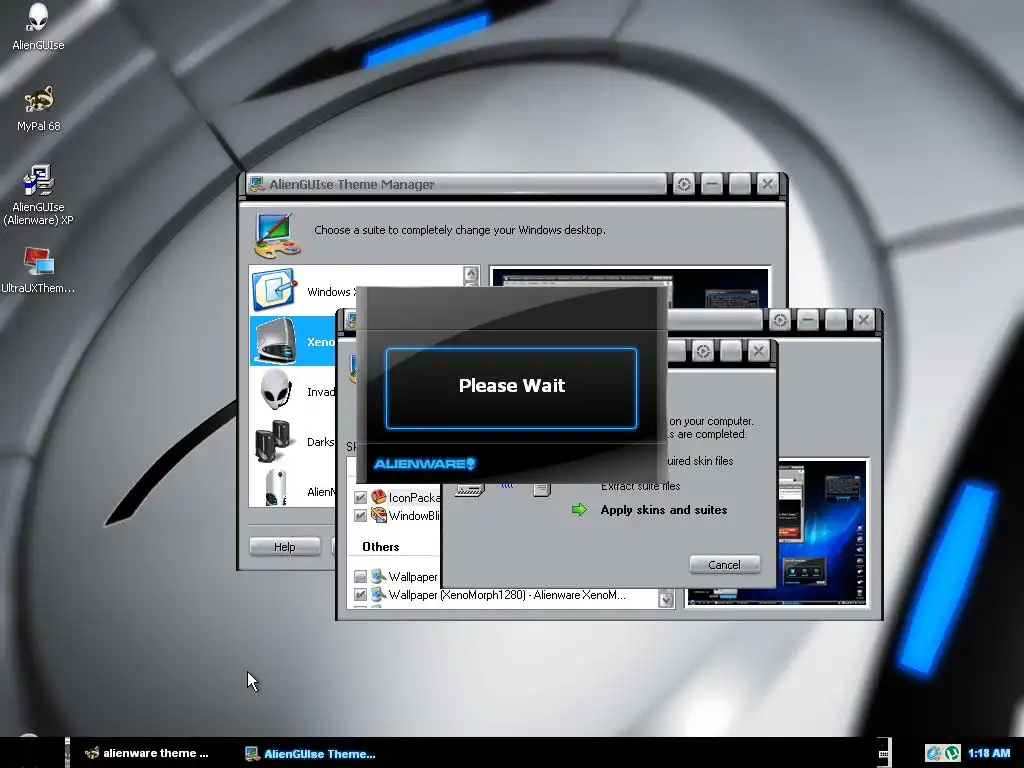This screenshot has height=768, width=1024.
Task: Click the paint palette icon in Theme Manager
Action: tap(277, 236)
